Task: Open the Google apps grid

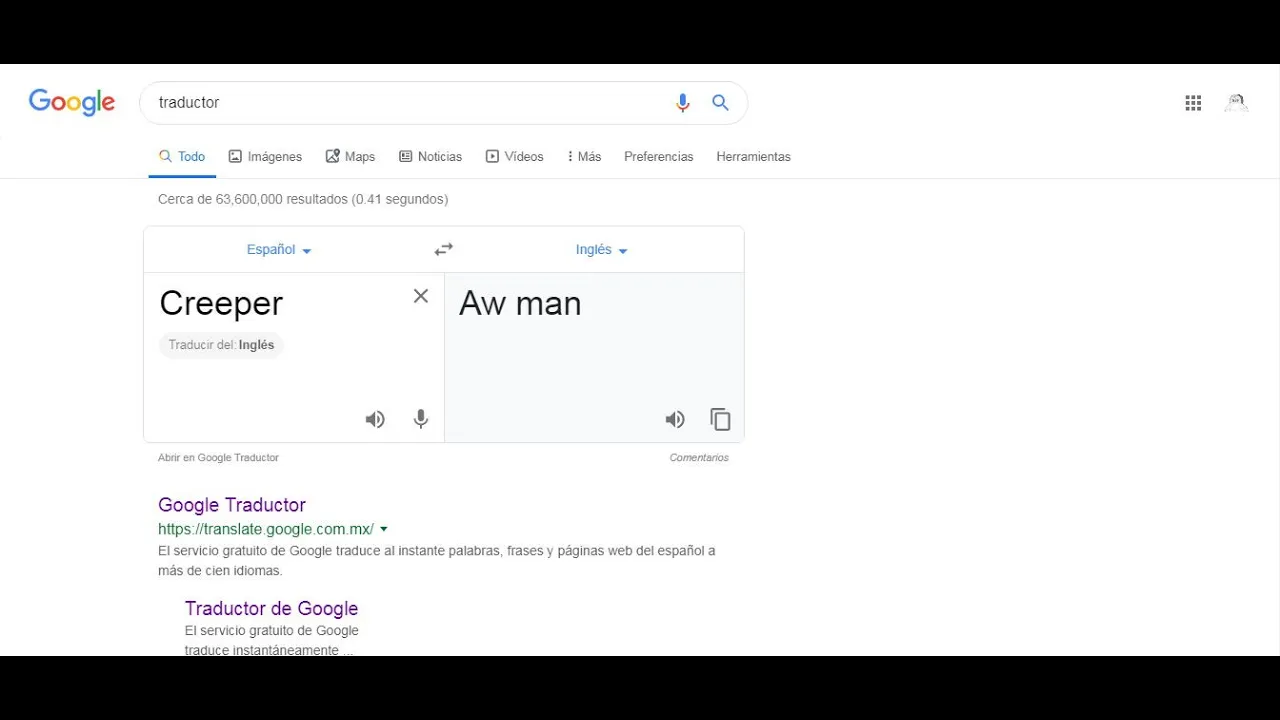Action: pyautogui.click(x=1193, y=103)
